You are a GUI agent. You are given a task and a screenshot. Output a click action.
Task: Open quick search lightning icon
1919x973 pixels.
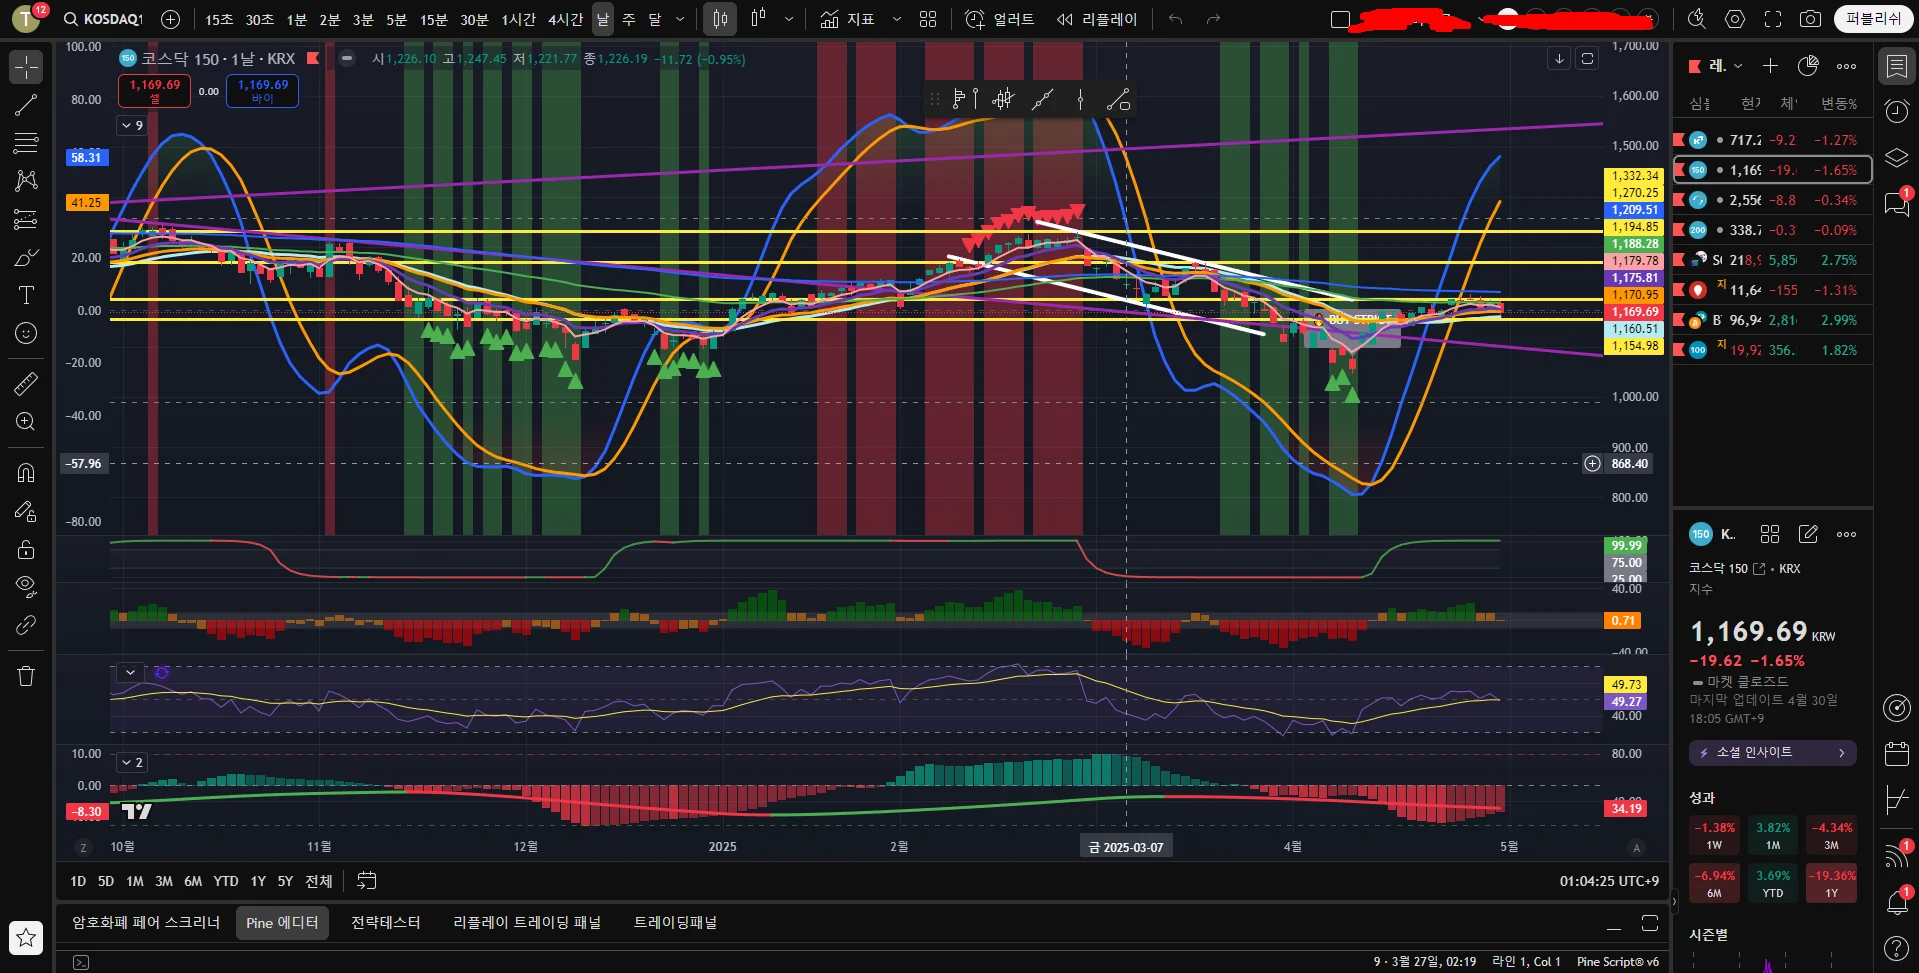tap(1697, 19)
